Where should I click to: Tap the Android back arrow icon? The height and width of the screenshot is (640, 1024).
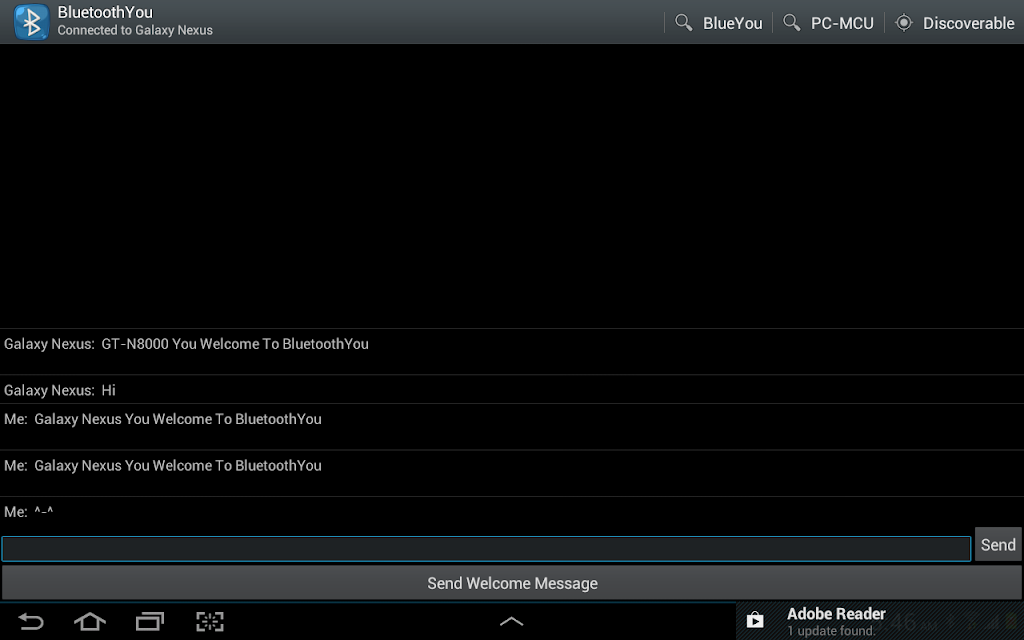(30, 621)
